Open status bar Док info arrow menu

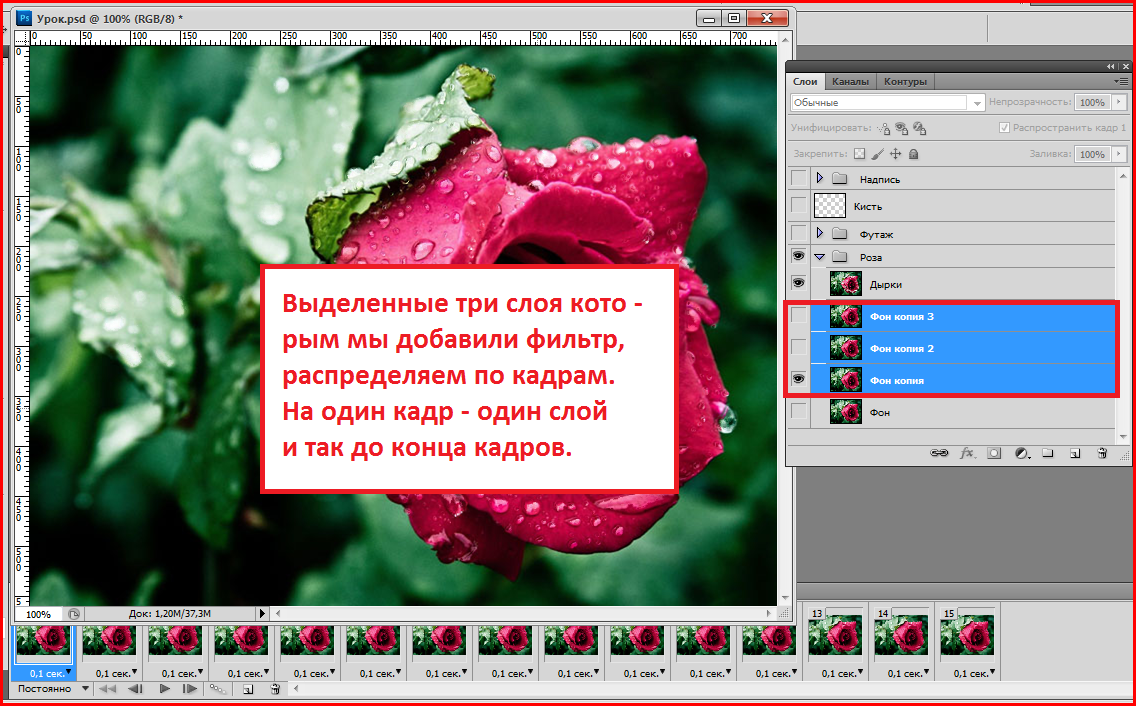tap(263, 614)
